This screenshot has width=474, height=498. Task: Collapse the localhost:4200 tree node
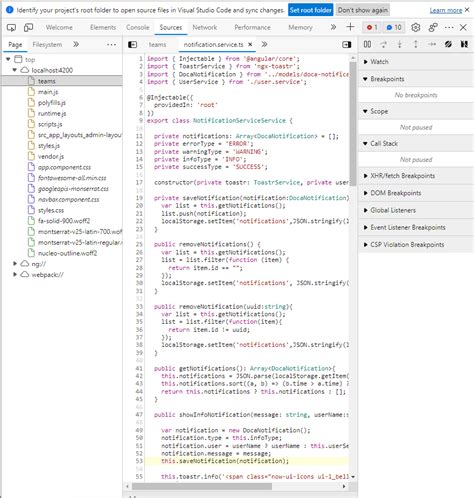(15, 70)
